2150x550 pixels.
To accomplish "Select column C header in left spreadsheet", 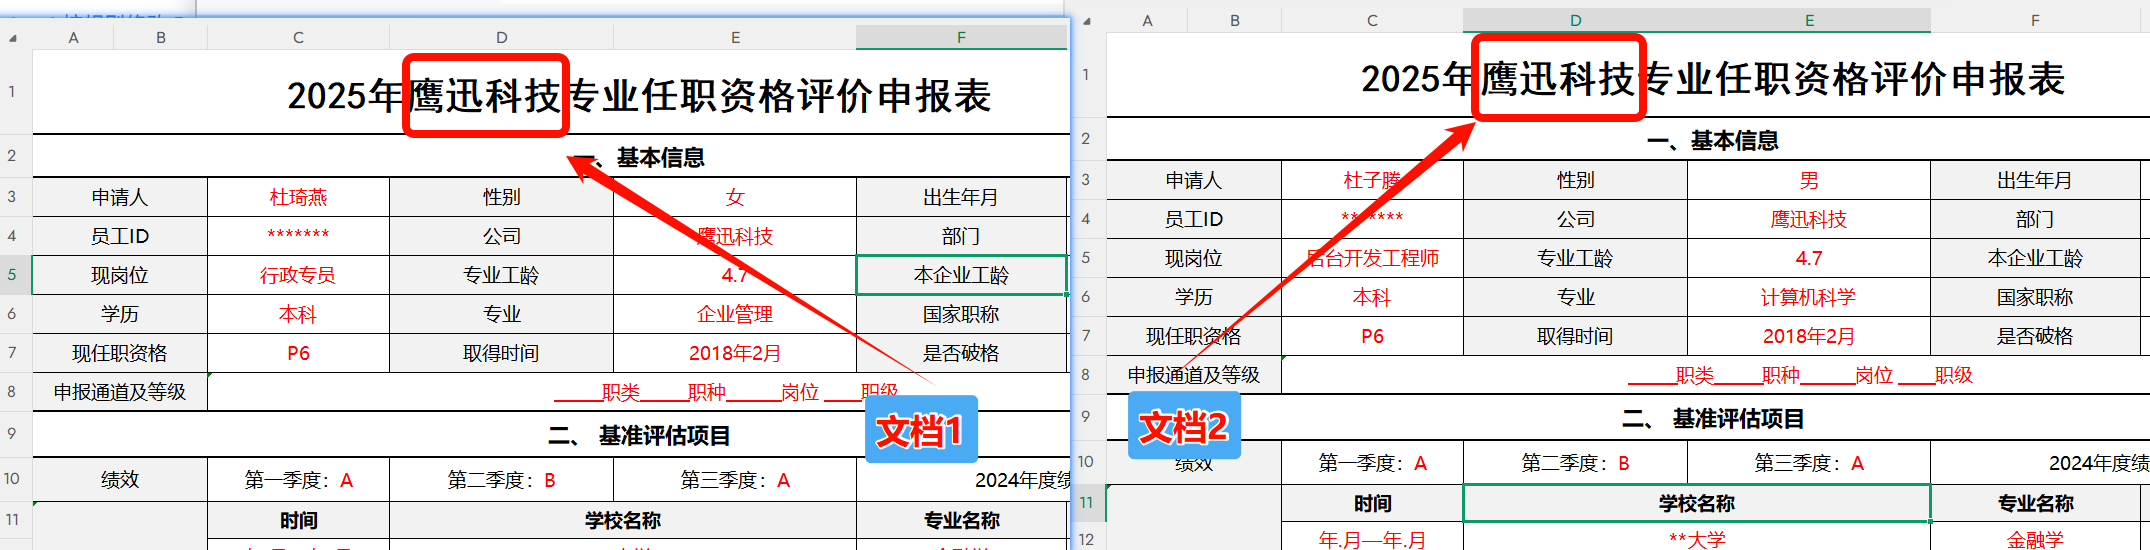I will [298, 38].
